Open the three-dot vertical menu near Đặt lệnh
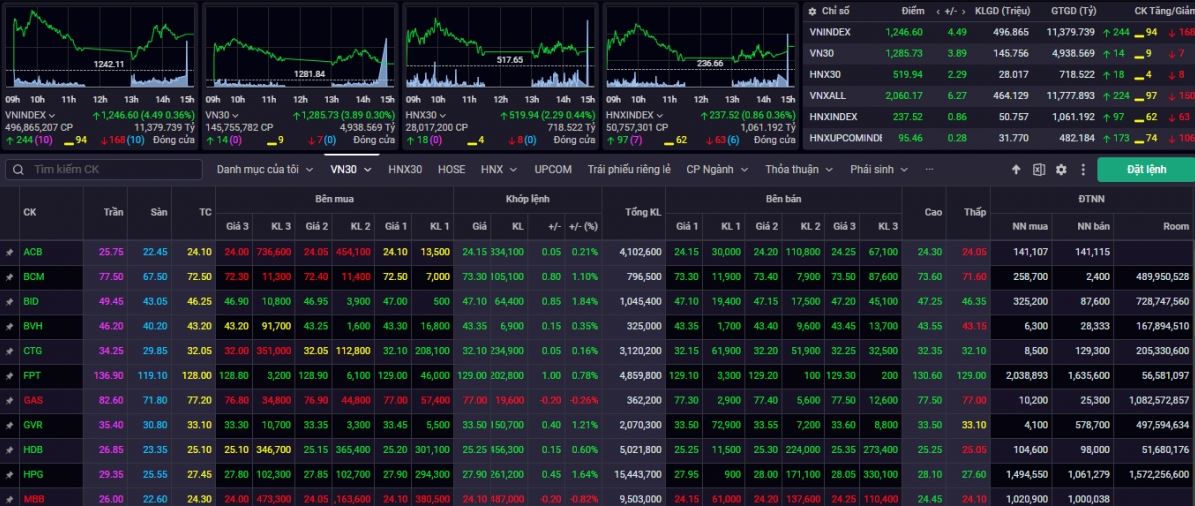 click(x=1082, y=170)
